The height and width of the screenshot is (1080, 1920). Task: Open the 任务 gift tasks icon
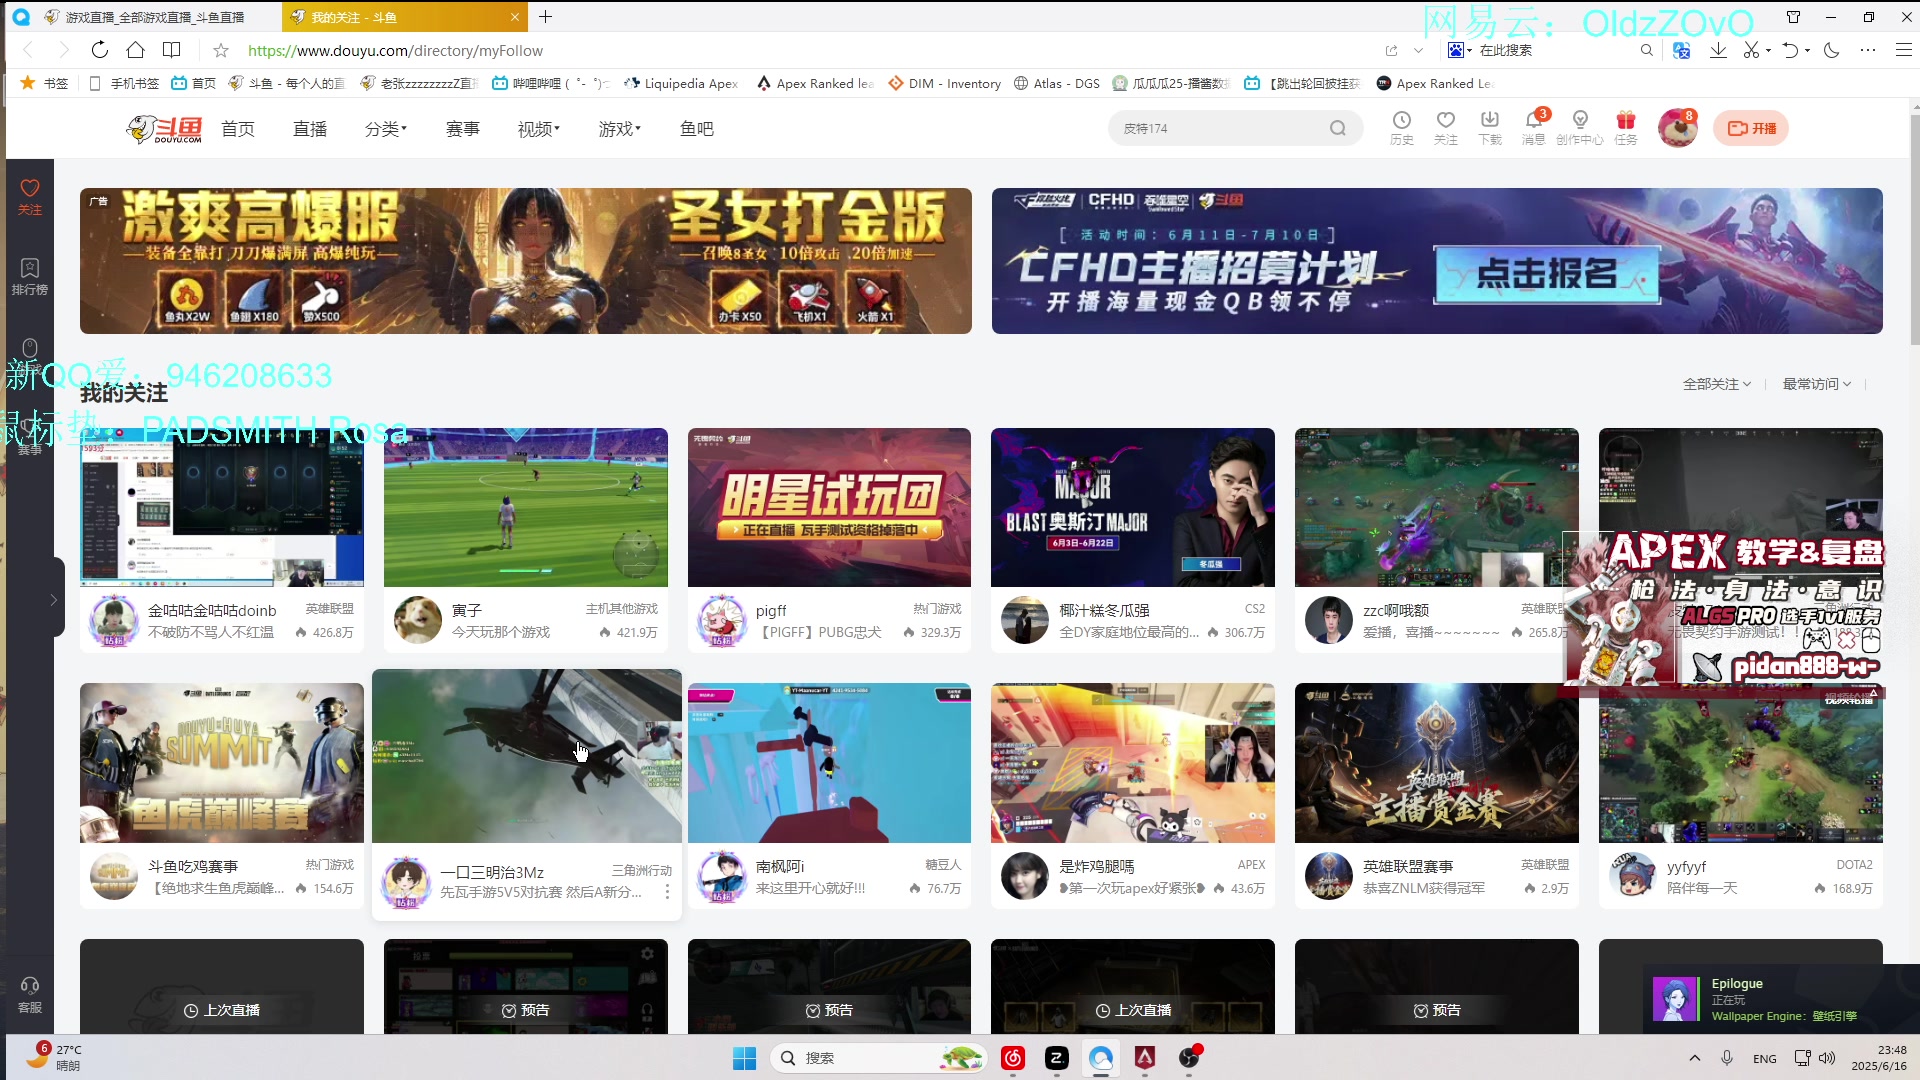(x=1626, y=127)
